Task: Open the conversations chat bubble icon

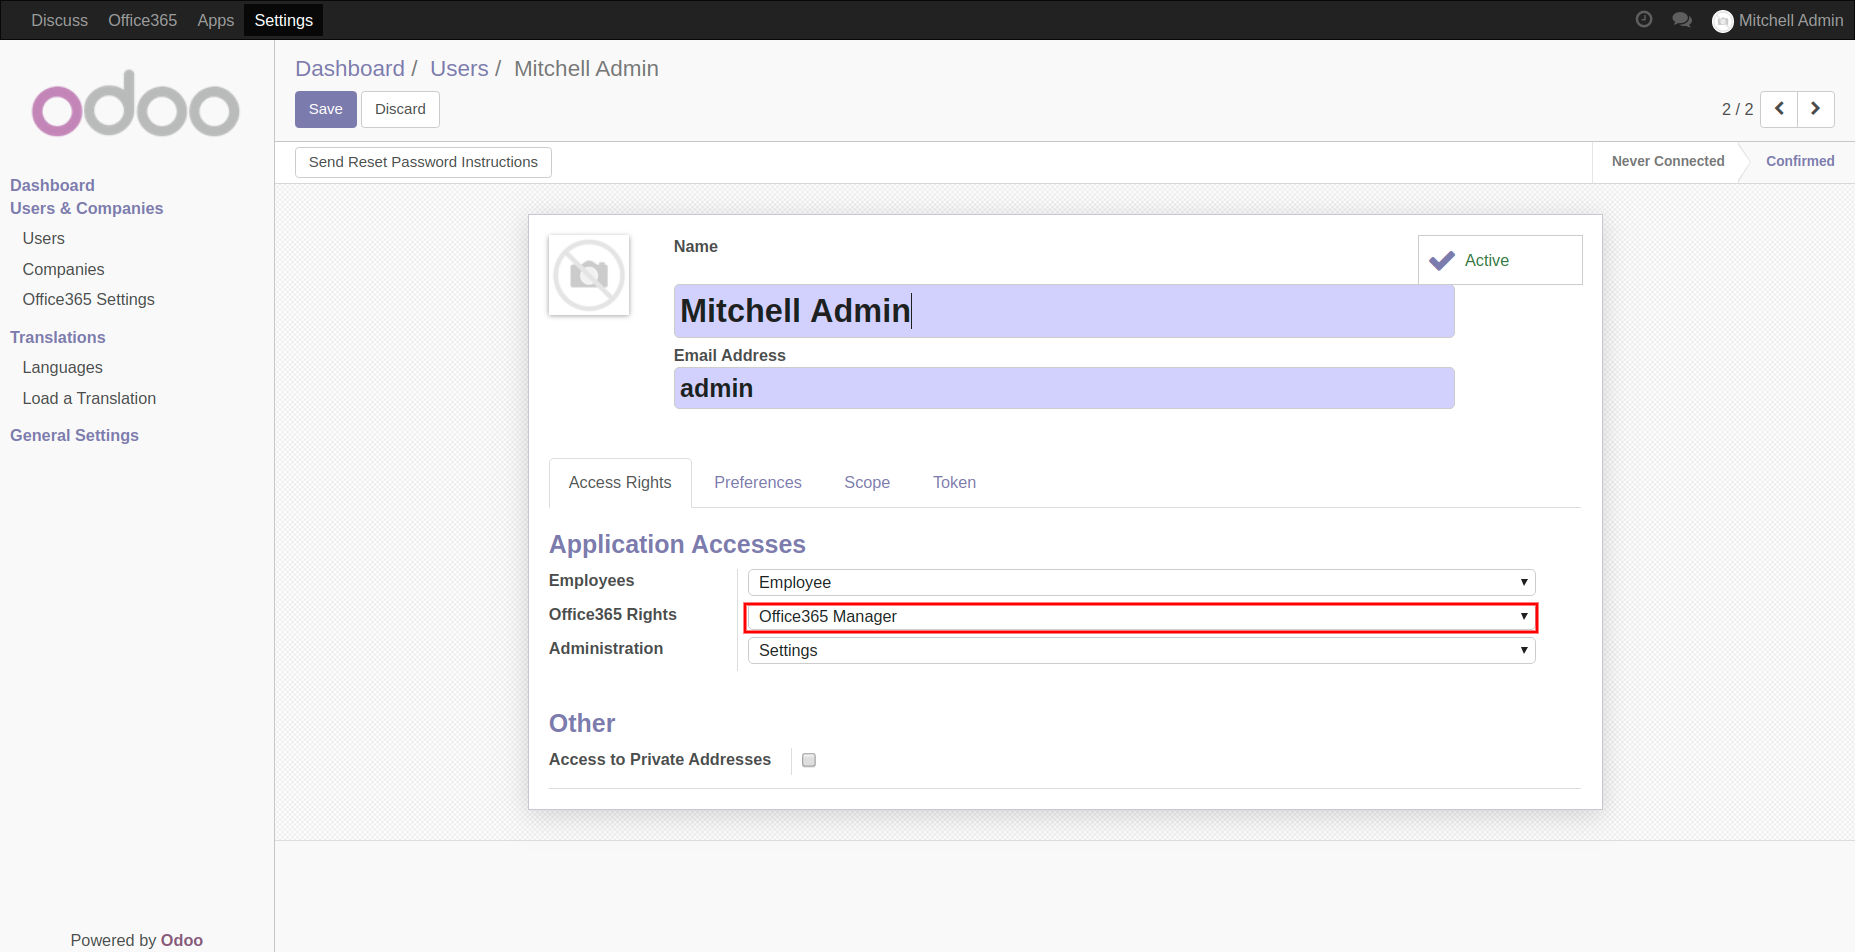Action: coord(1682,20)
